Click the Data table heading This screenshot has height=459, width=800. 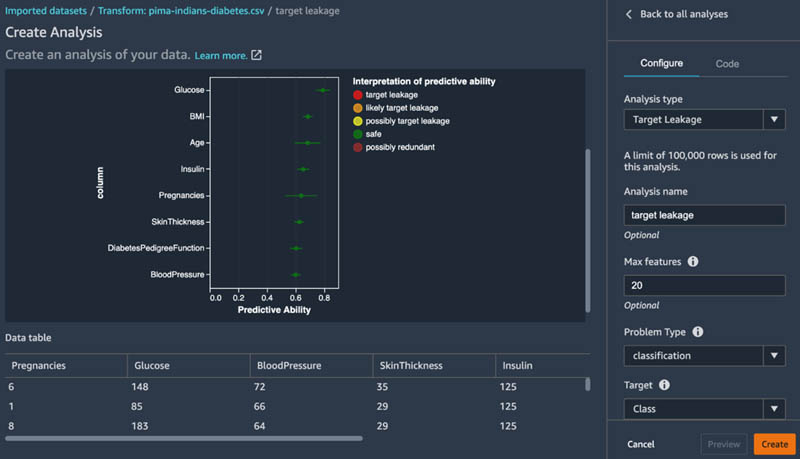click(x=28, y=338)
